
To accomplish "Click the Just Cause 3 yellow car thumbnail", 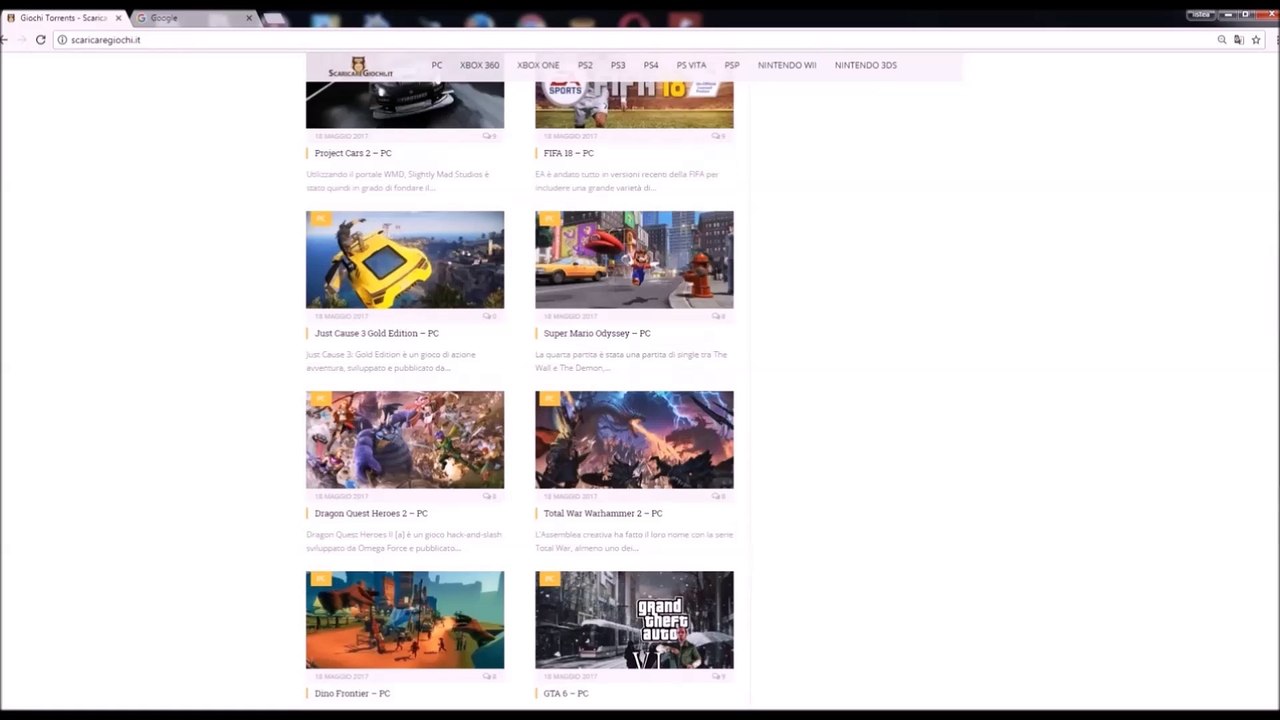I will (x=405, y=260).
